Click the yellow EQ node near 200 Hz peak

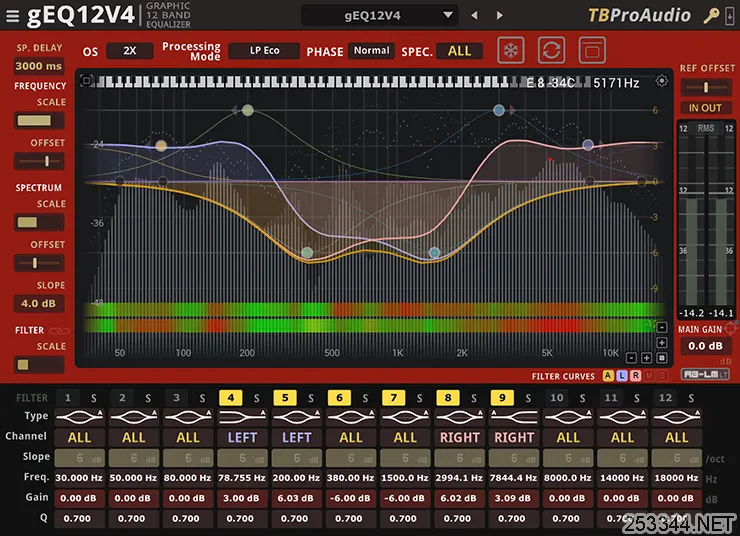(x=248, y=110)
